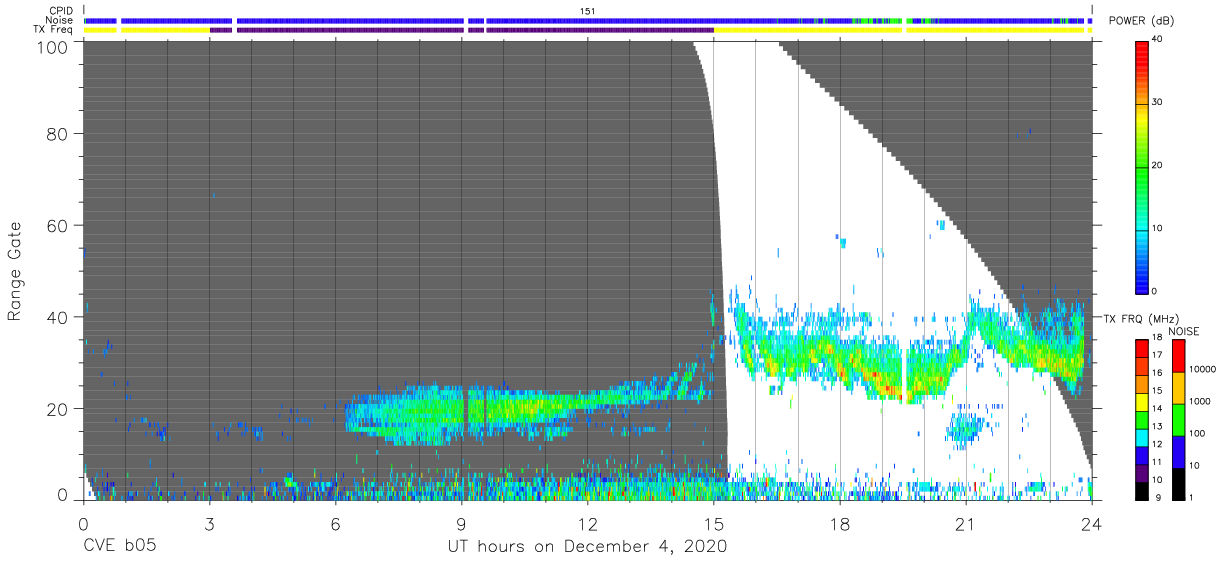This screenshot has height=567, width=1228.
Task: Click the 100 label on noise scale
Action: click(1198, 434)
